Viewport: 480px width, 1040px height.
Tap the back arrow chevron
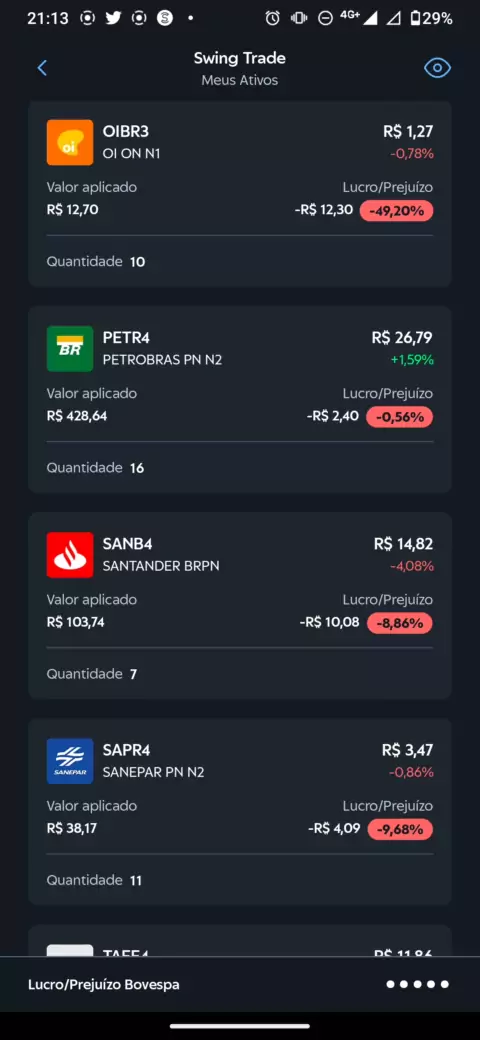point(42,68)
